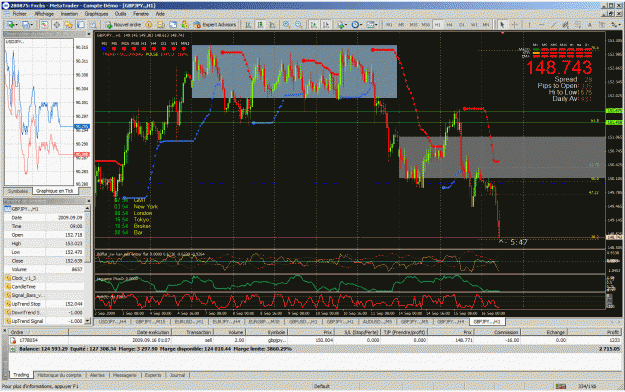Select the Fibonacci retracement tool

coord(578,25)
